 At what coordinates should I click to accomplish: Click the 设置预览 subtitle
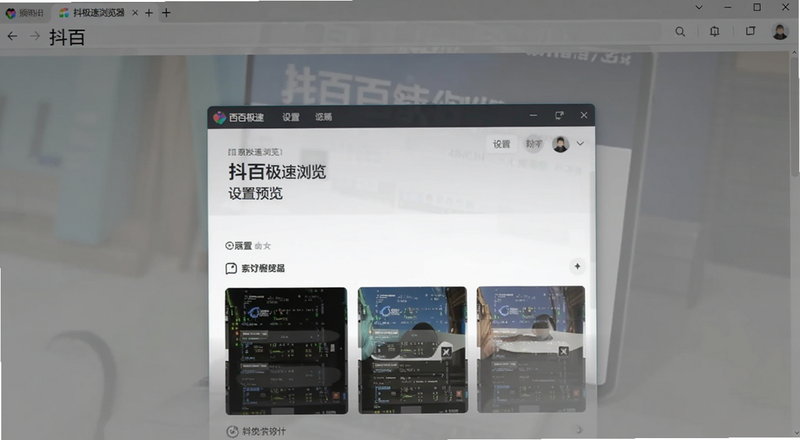[255, 193]
